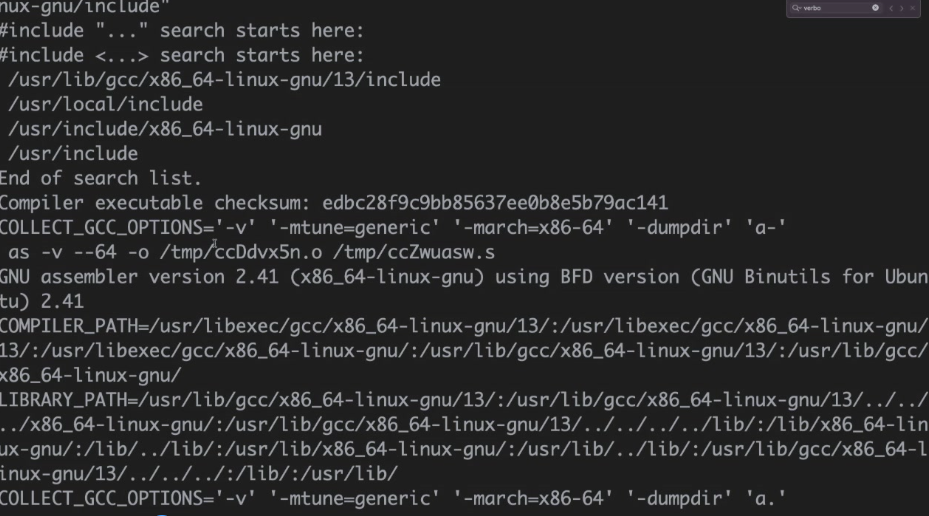The image size is (929, 516).
Task: Click the /usr/include/x86_64-linux-gnu path line
Action: [165, 129]
